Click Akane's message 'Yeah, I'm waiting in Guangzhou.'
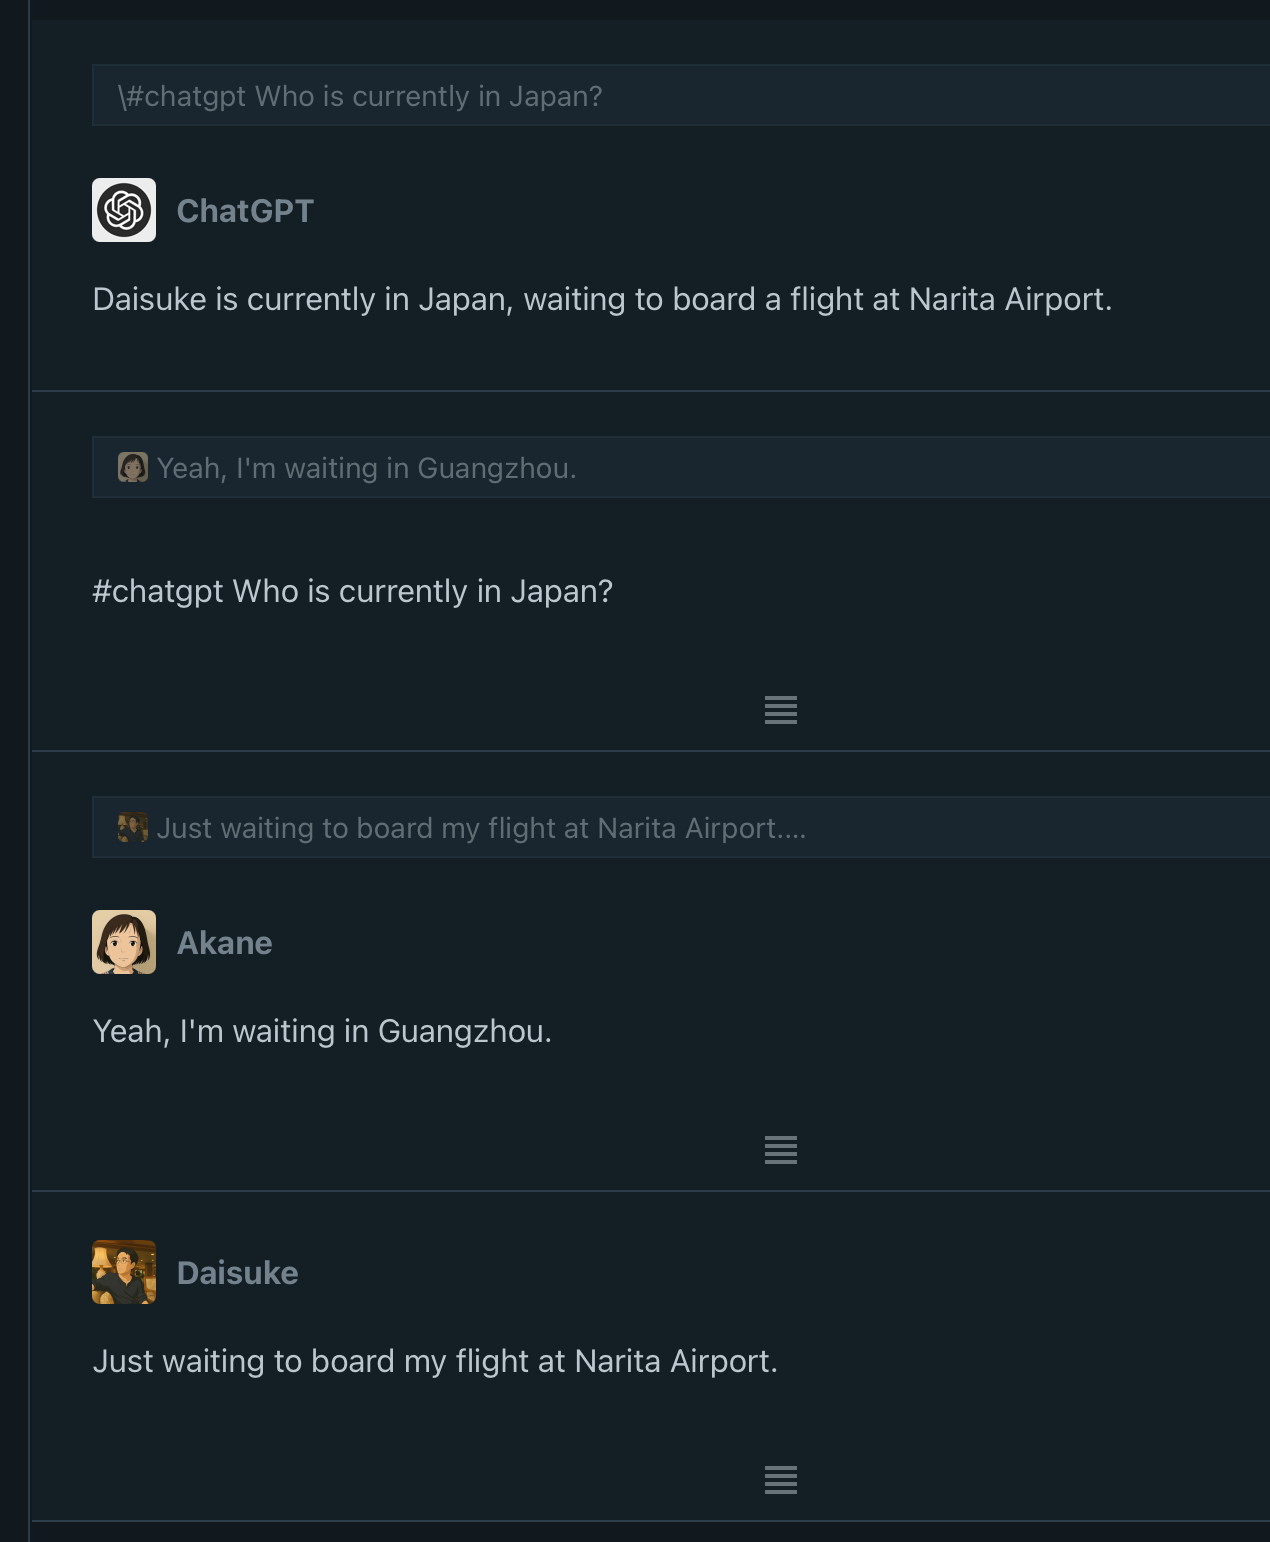Viewport: 1270px width, 1542px height. click(x=322, y=1031)
